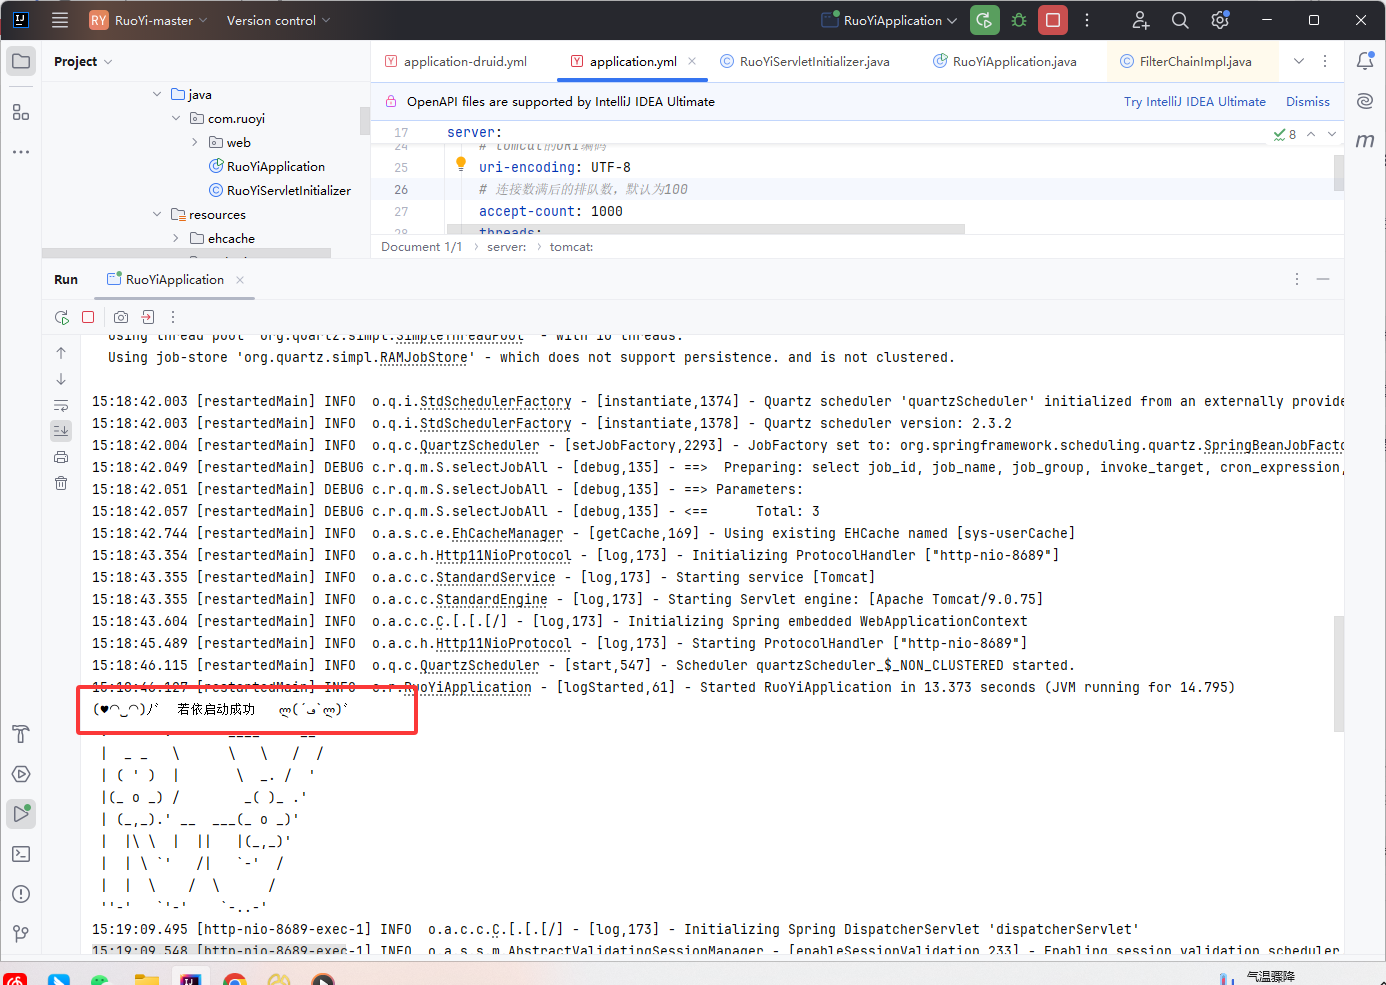Take a thread dump using the camera icon
1386x985 pixels.
pos(121,317)
